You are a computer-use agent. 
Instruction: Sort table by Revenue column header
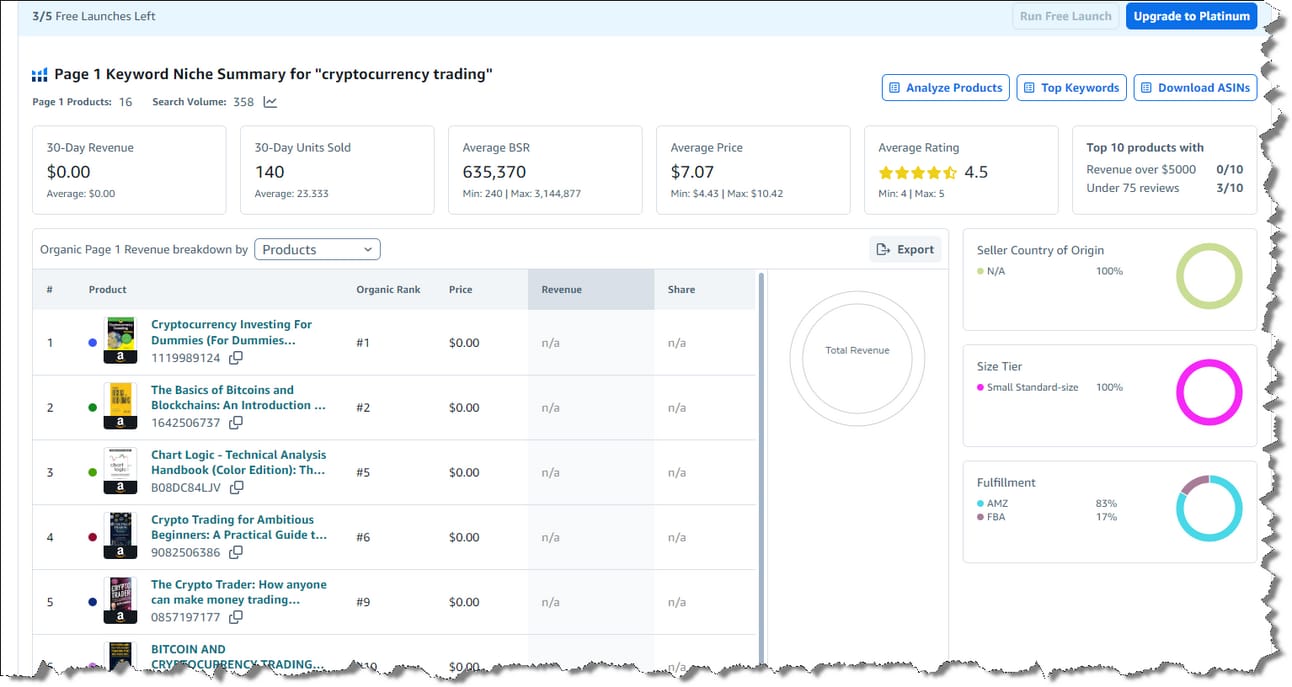[x=561, y=290]
